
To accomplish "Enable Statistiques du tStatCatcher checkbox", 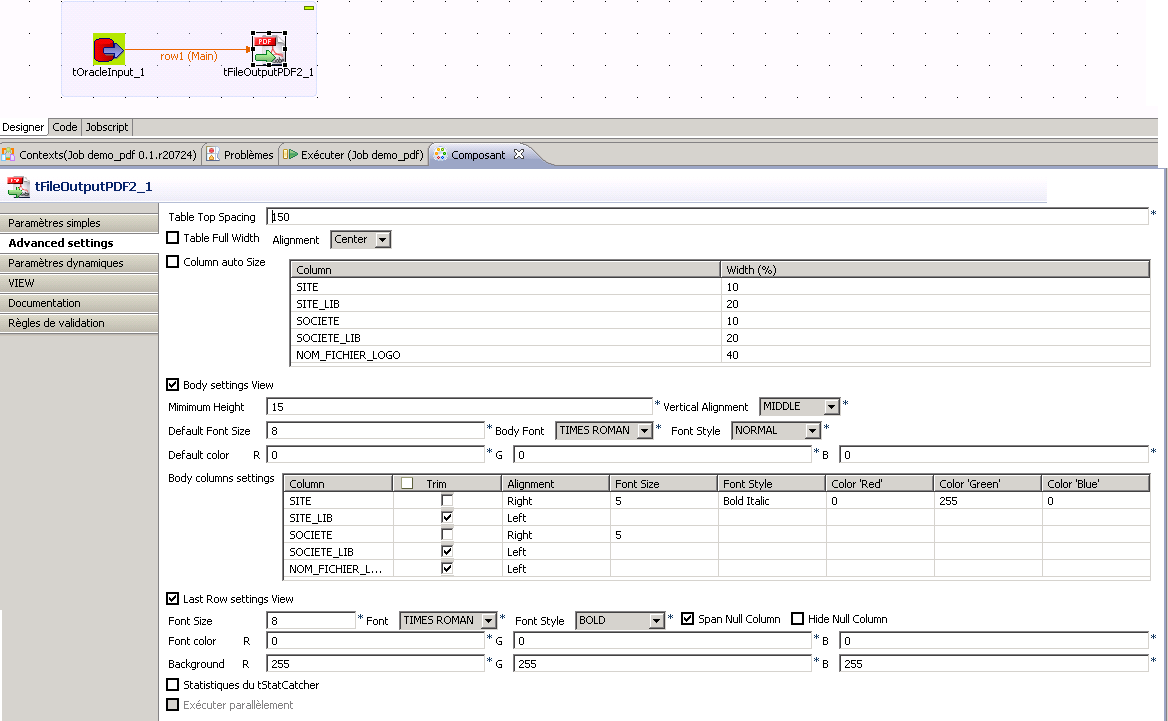I will [173, 684].
